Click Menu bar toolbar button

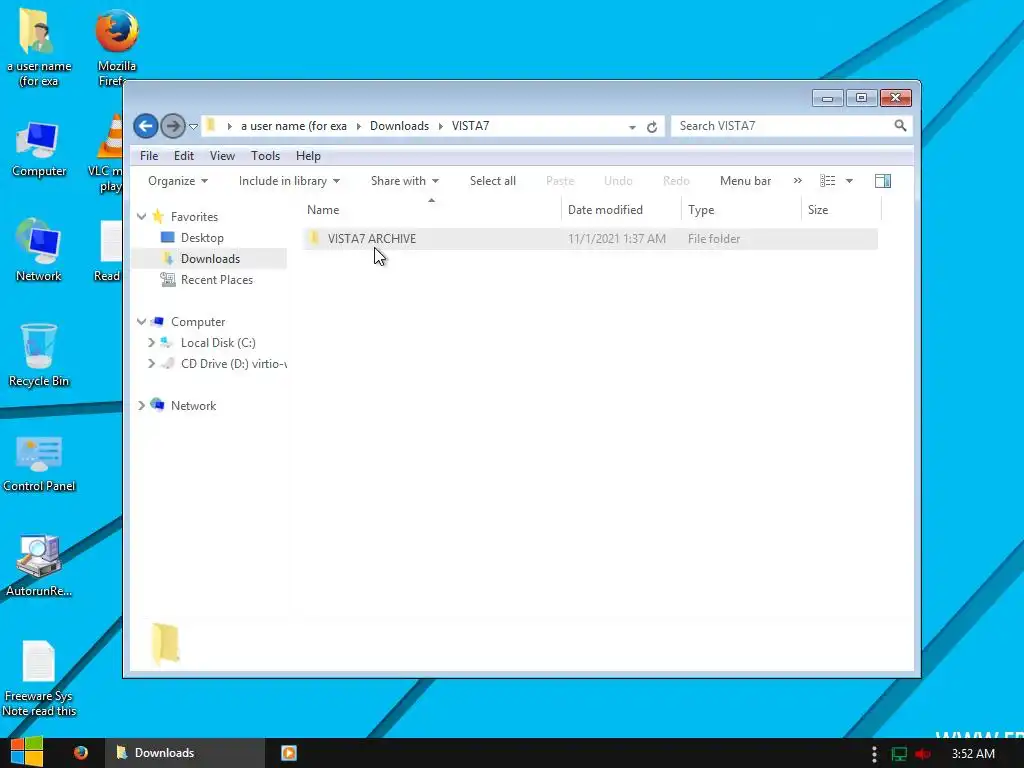tap(745, 181)
